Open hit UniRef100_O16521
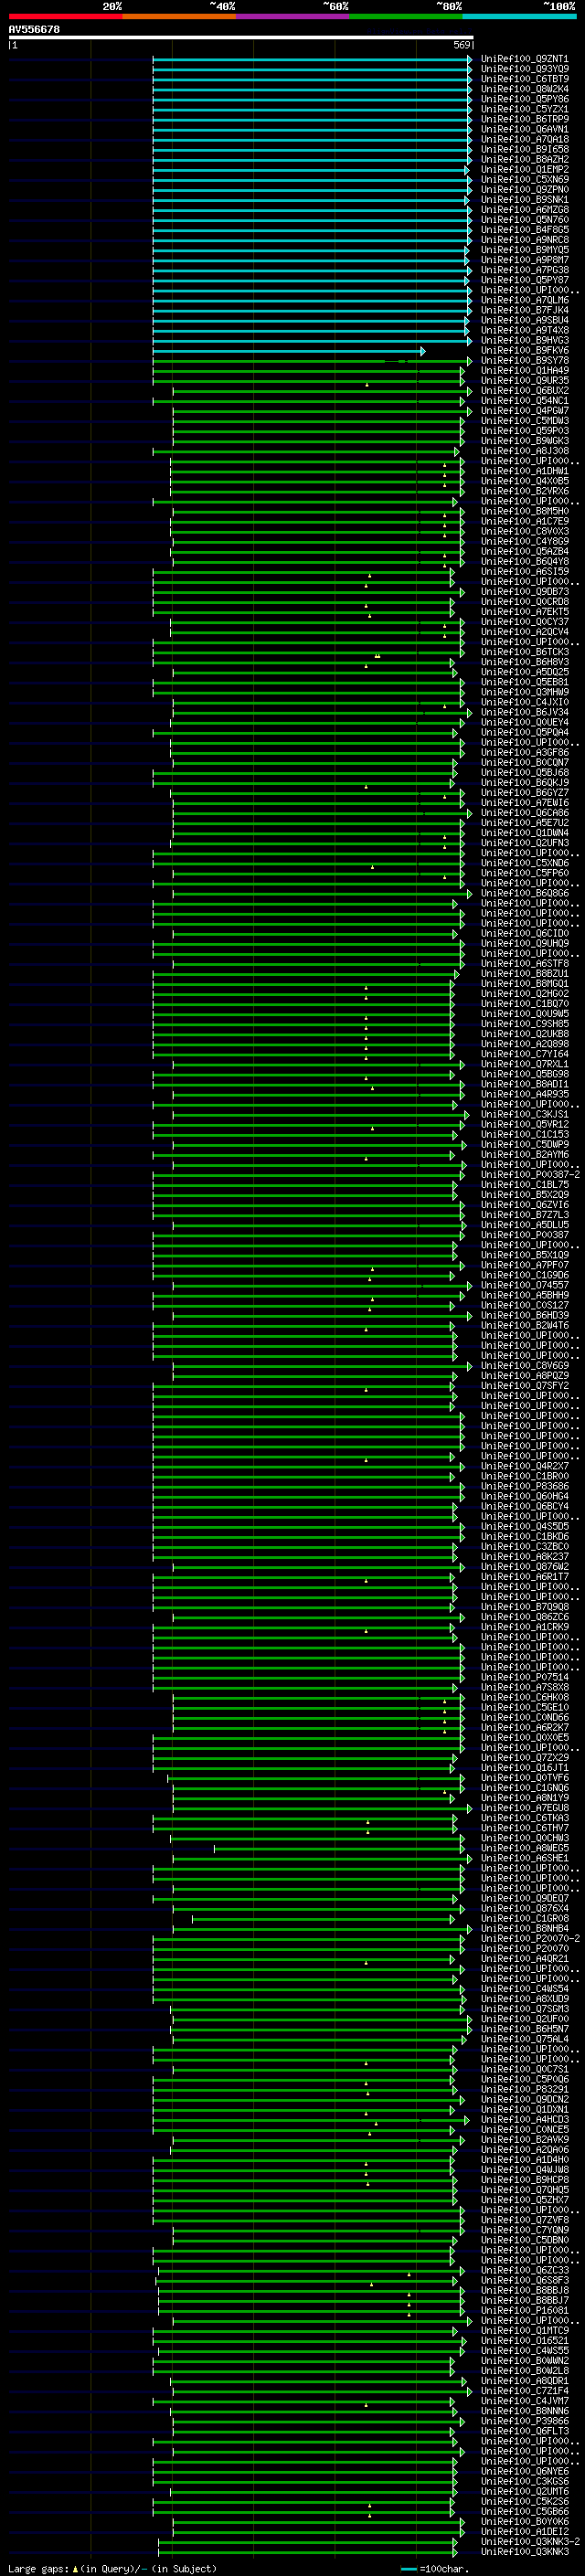 [525, 2340]
